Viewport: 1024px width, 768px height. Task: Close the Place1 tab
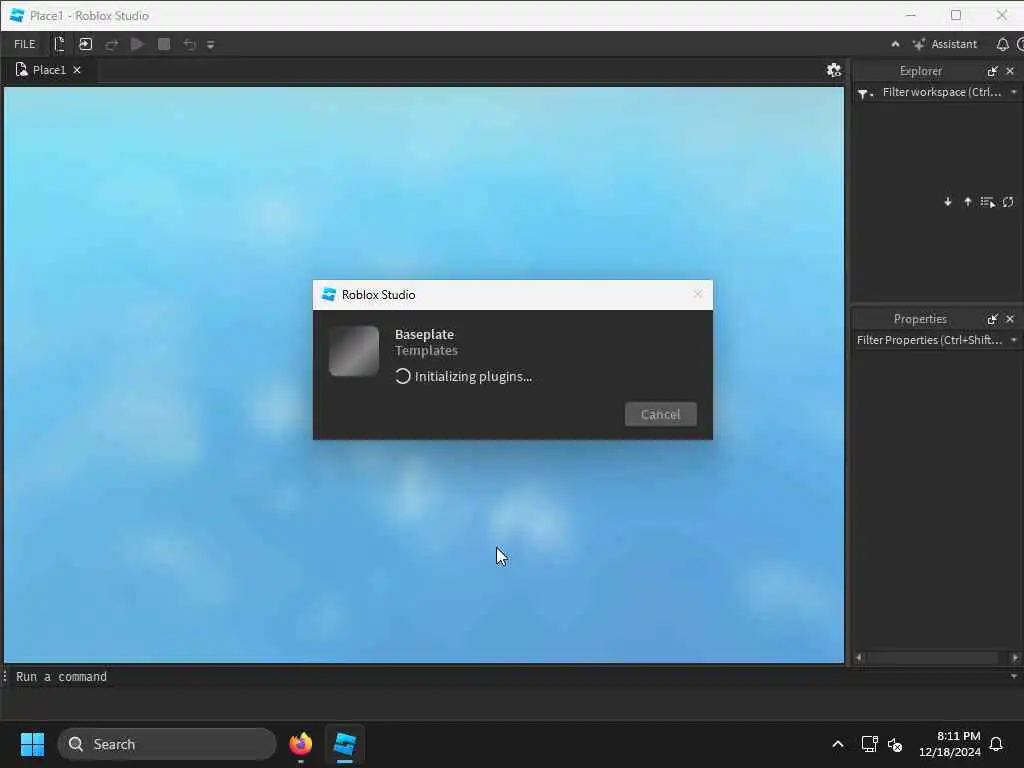(77, 70)
